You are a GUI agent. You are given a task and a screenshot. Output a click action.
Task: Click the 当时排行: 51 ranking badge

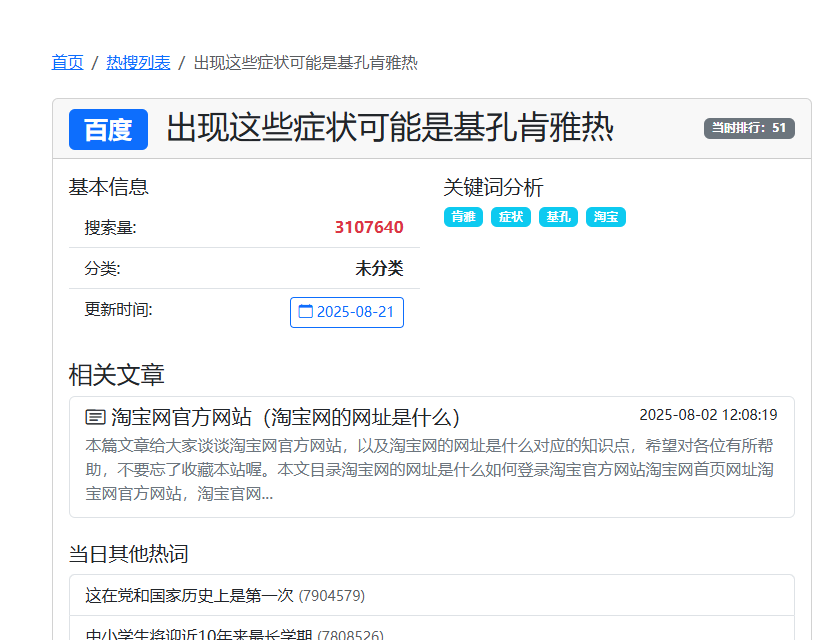pyautogui.click(x=748, y=128)
